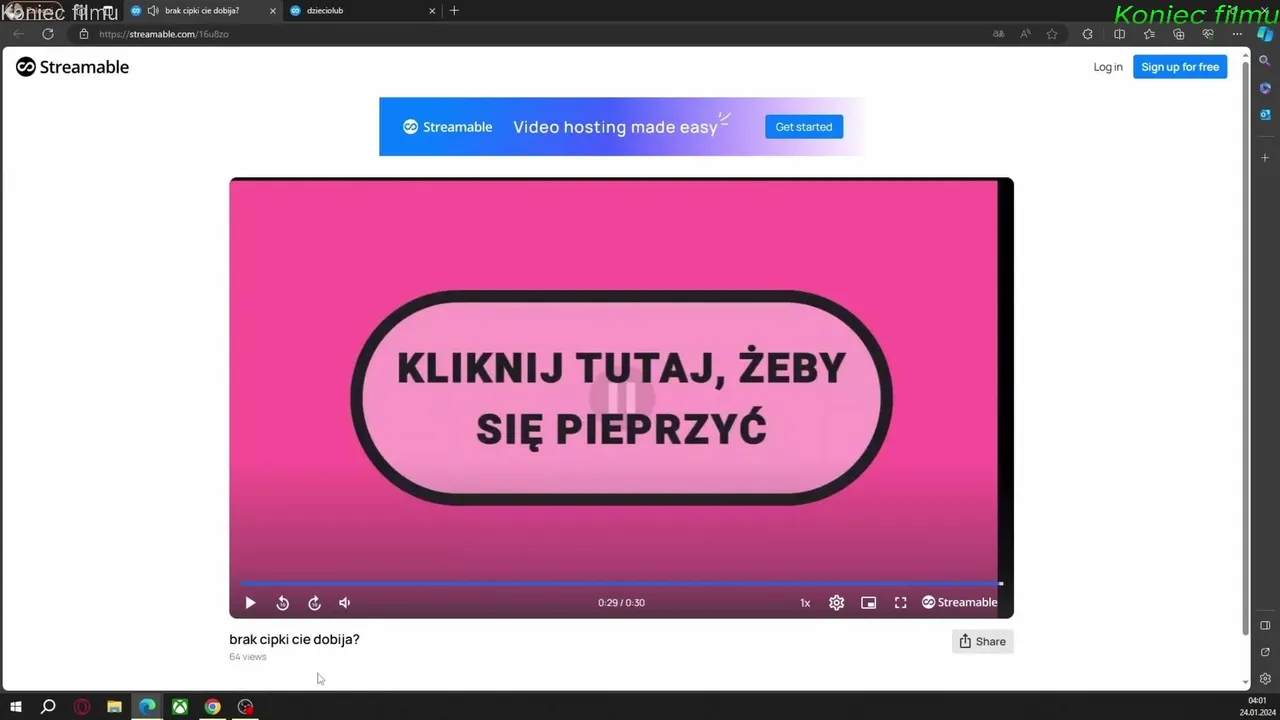The width and height of the screenshot is (1280, 720).
Task: Open the collections icon
Action: click(x=1179, y=34)
